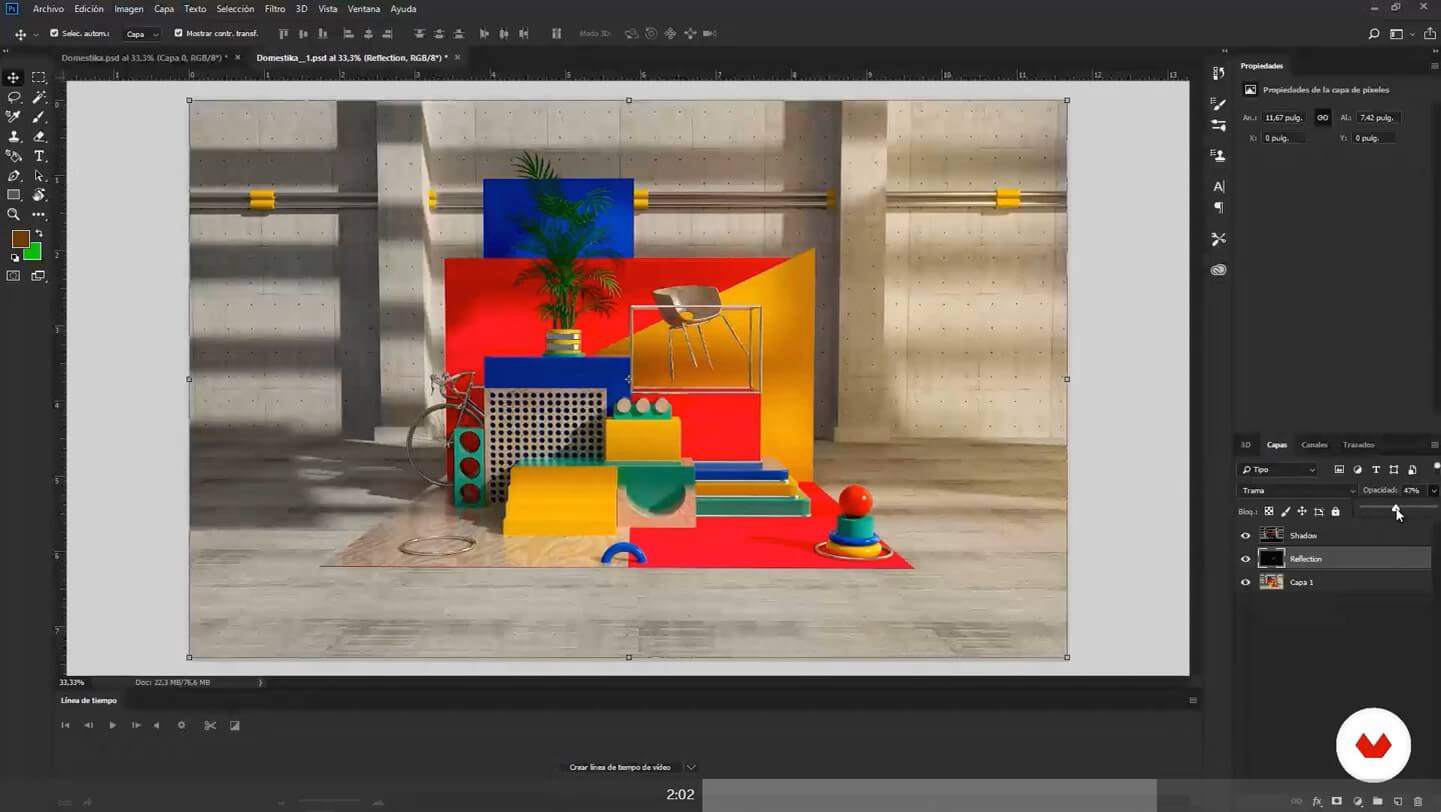Open the Tipo layer filter dropdown

[x=1279, y=470]
